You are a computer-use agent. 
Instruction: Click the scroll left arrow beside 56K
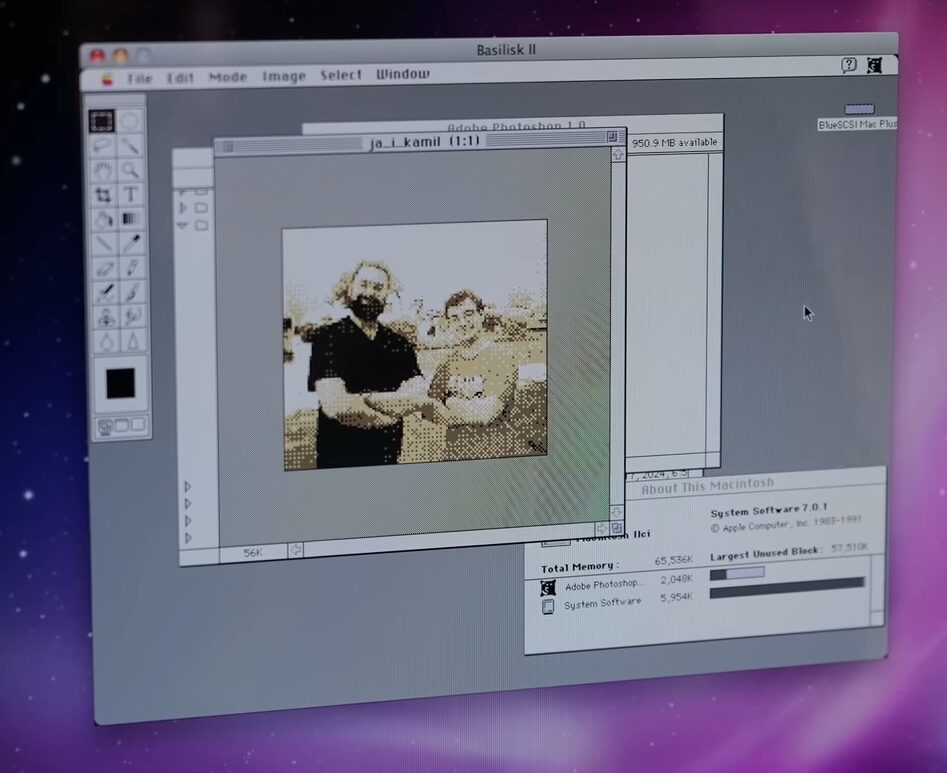pyautogui.click(x=295, y=550)
